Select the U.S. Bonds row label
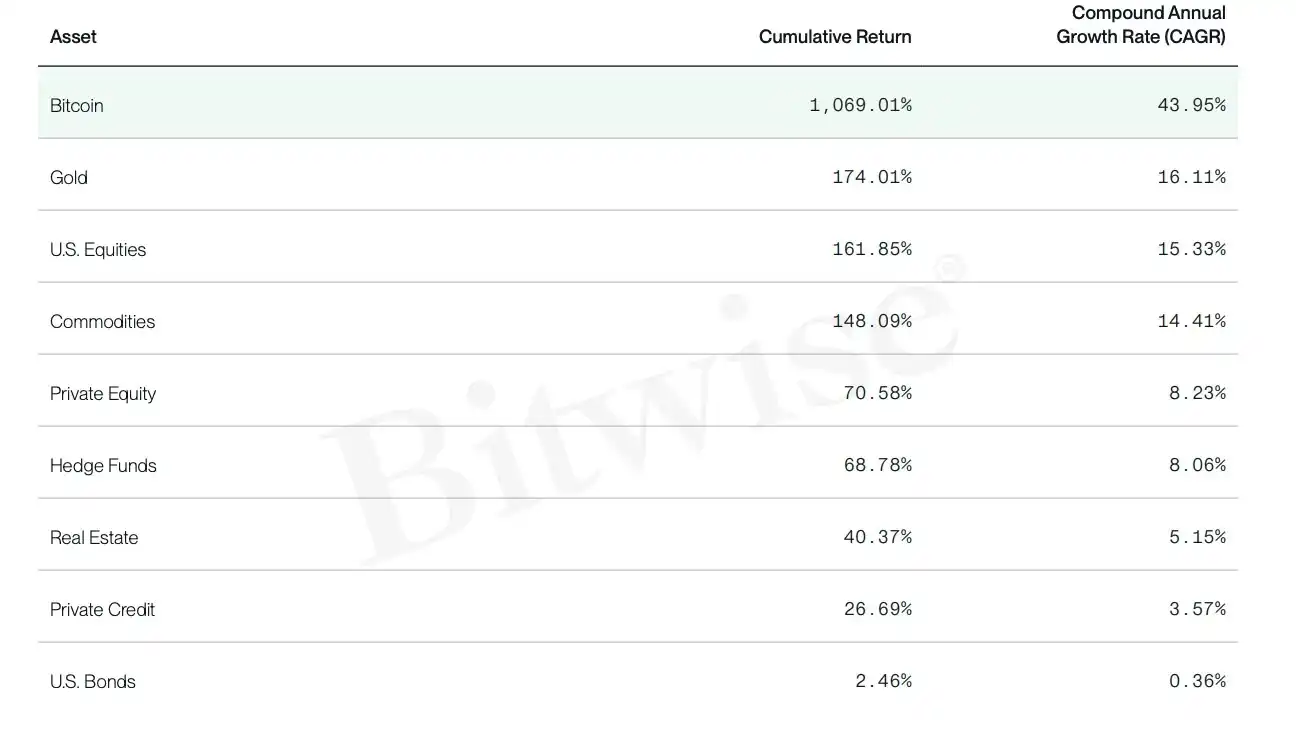Image resolution: width=1296 pixels, height=736 pixels. pos(93,681)
